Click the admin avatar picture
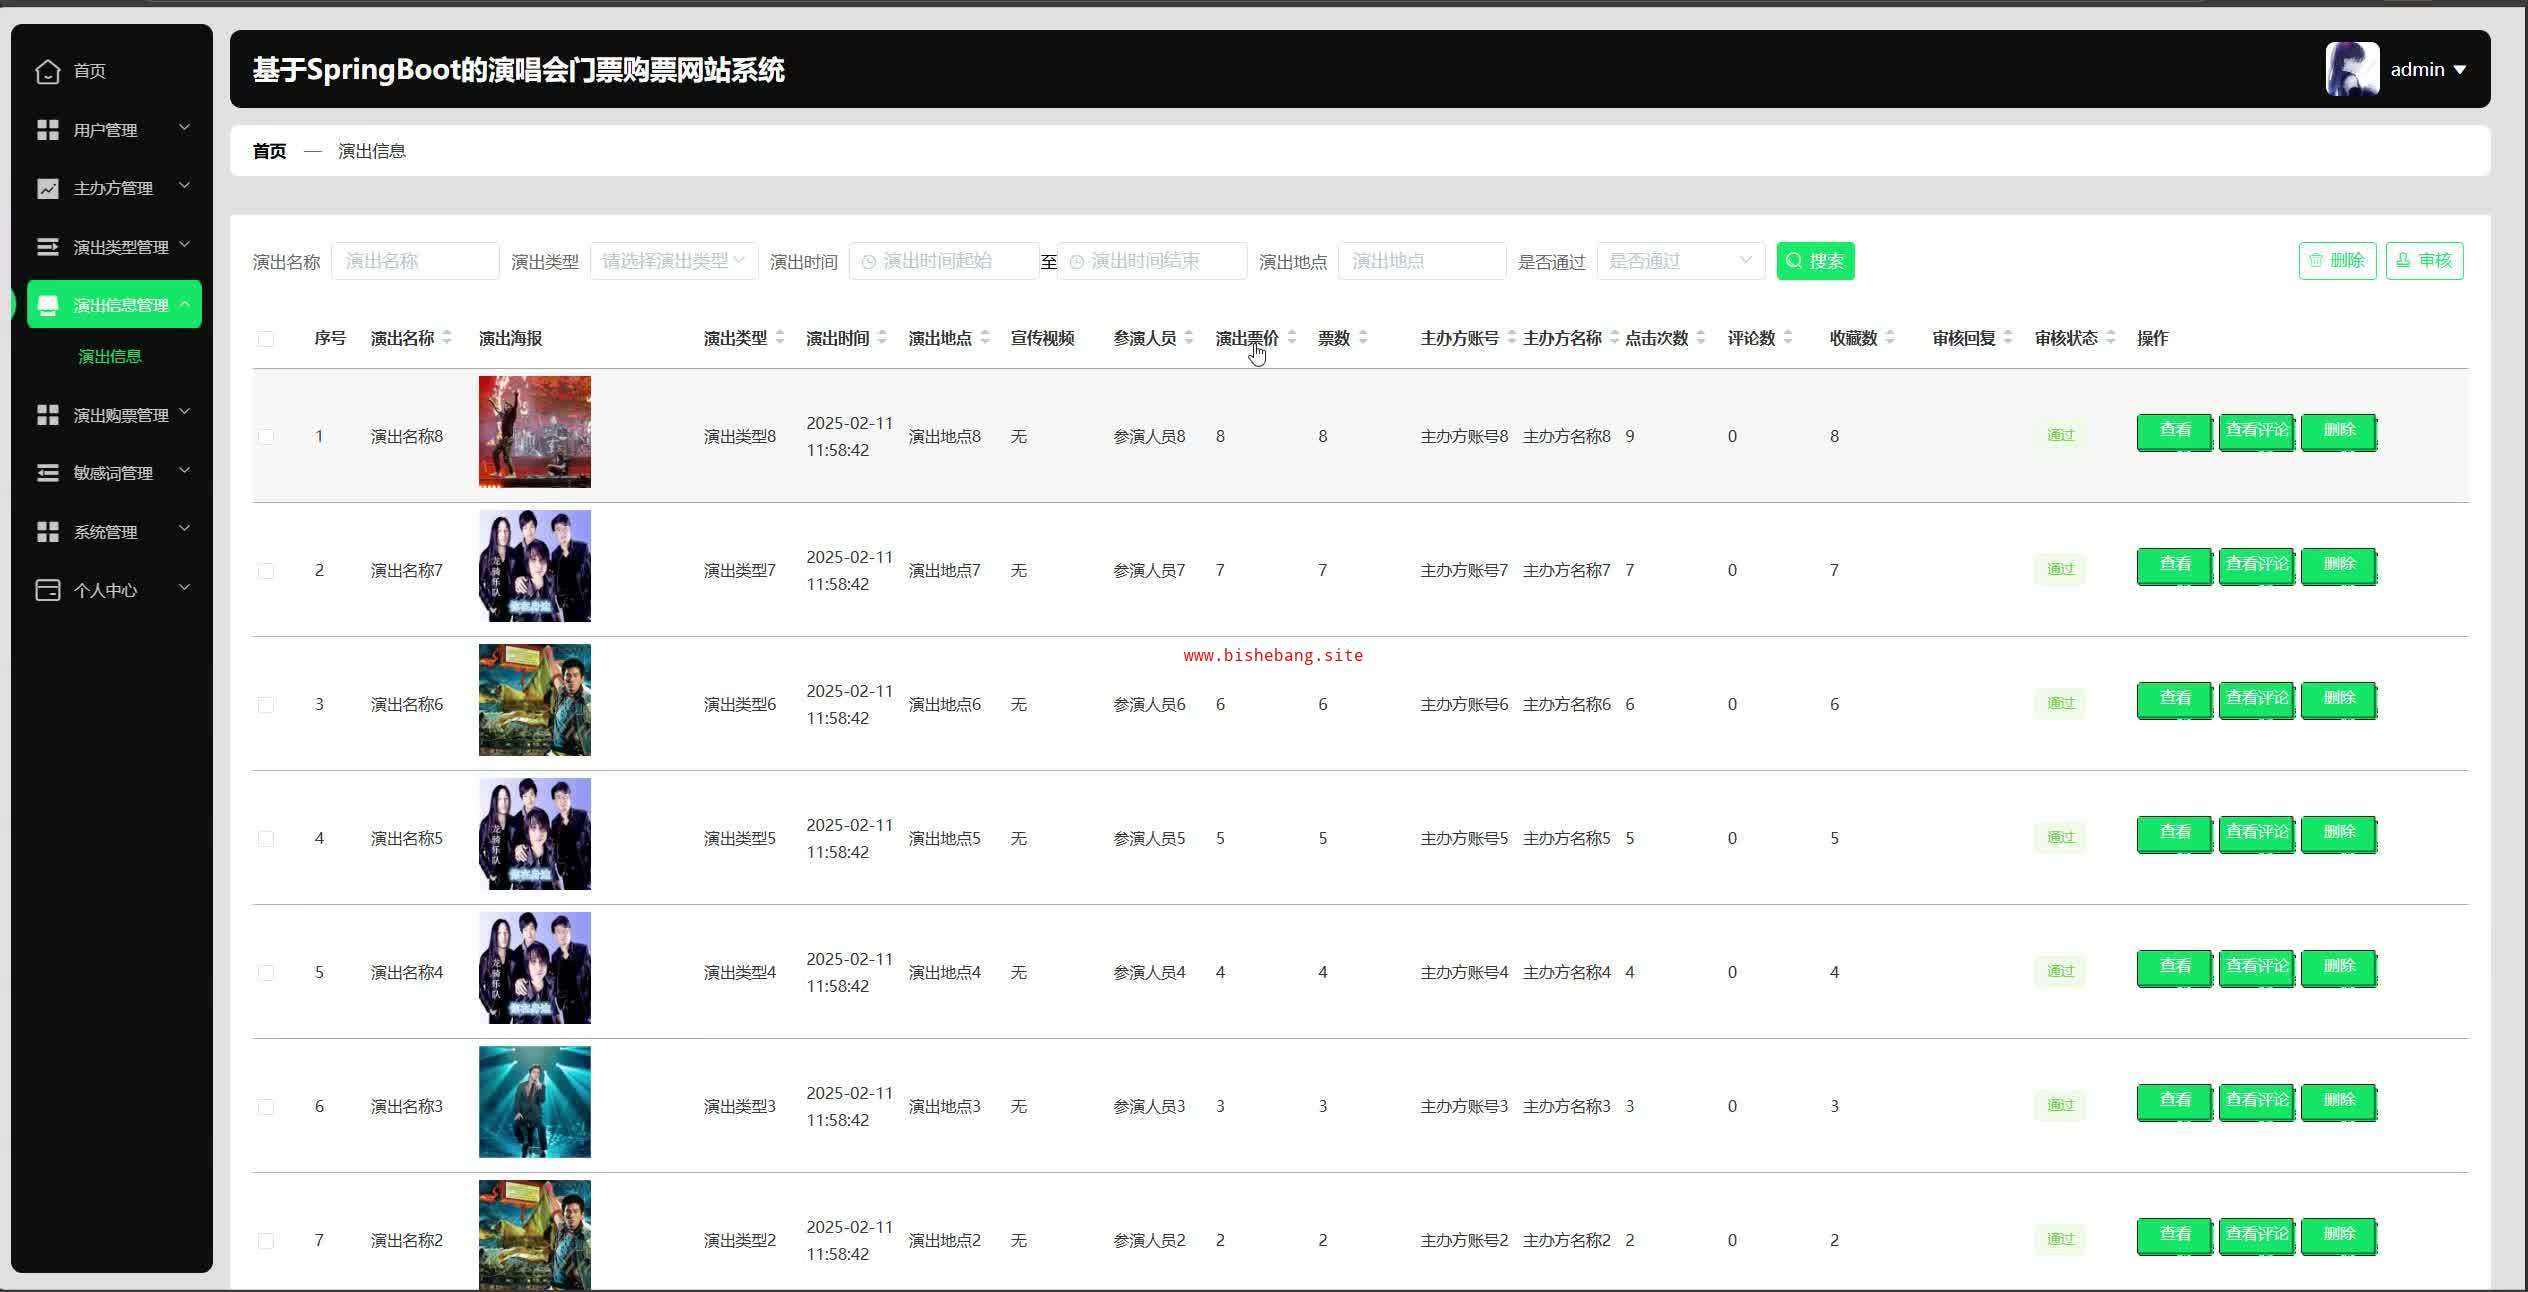Viewport: 2528px width, 1292px height. pyautogui.click(x=2351, y=69)
